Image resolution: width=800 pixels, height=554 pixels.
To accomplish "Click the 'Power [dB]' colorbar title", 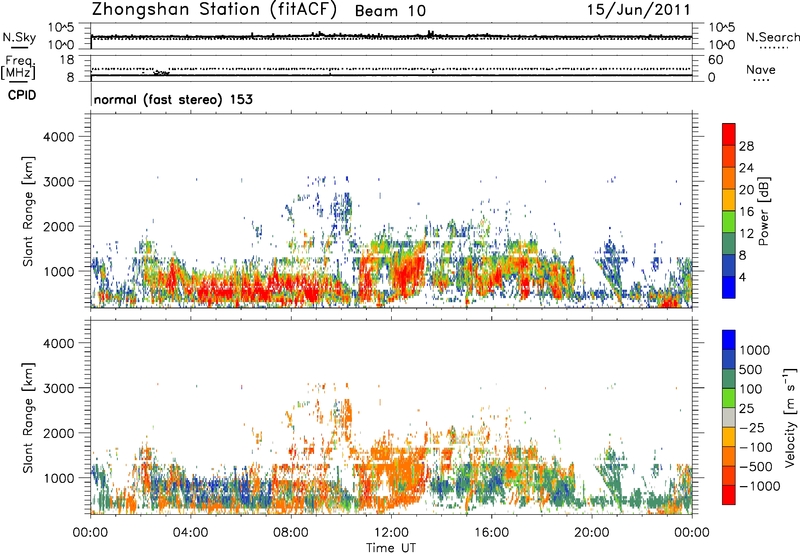I will (763, 211).
